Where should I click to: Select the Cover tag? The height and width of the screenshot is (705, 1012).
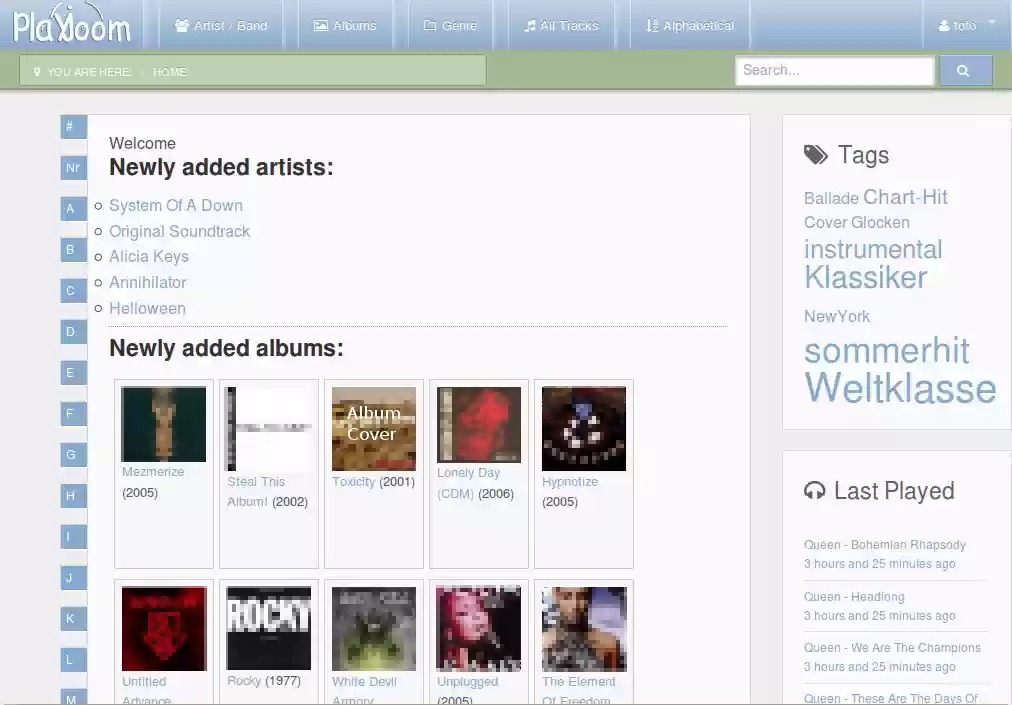pyautogui.click(x=825, y=222)
